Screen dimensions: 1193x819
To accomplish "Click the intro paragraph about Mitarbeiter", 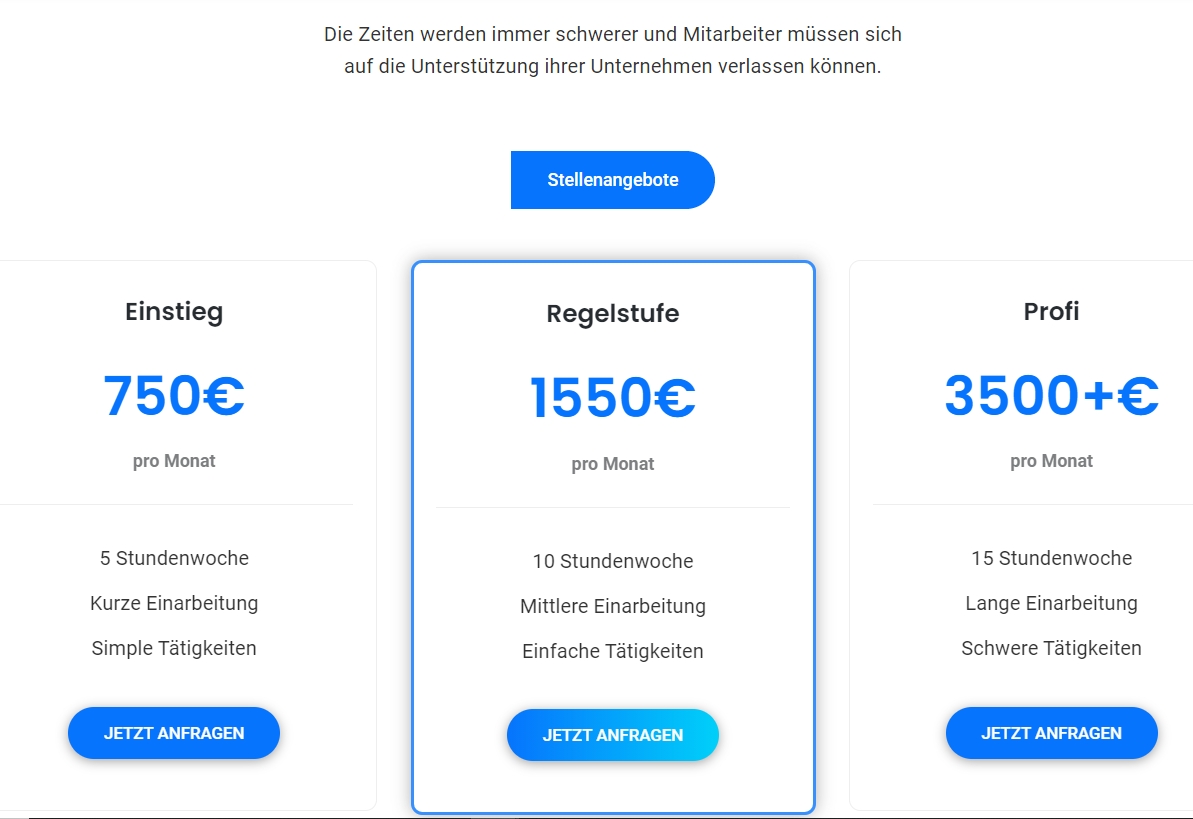I will (612, 50).
